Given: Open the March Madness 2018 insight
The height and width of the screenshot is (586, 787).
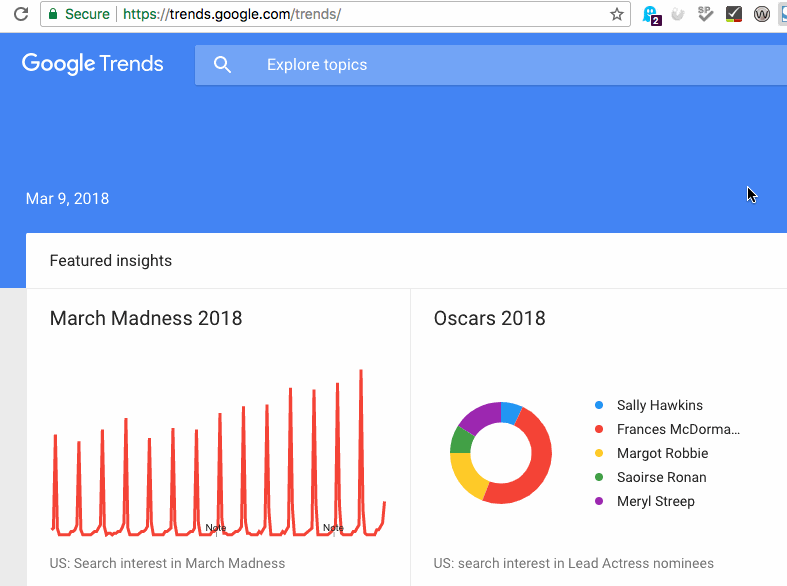Looking at the screenshot, I should (x=146, y=319).
